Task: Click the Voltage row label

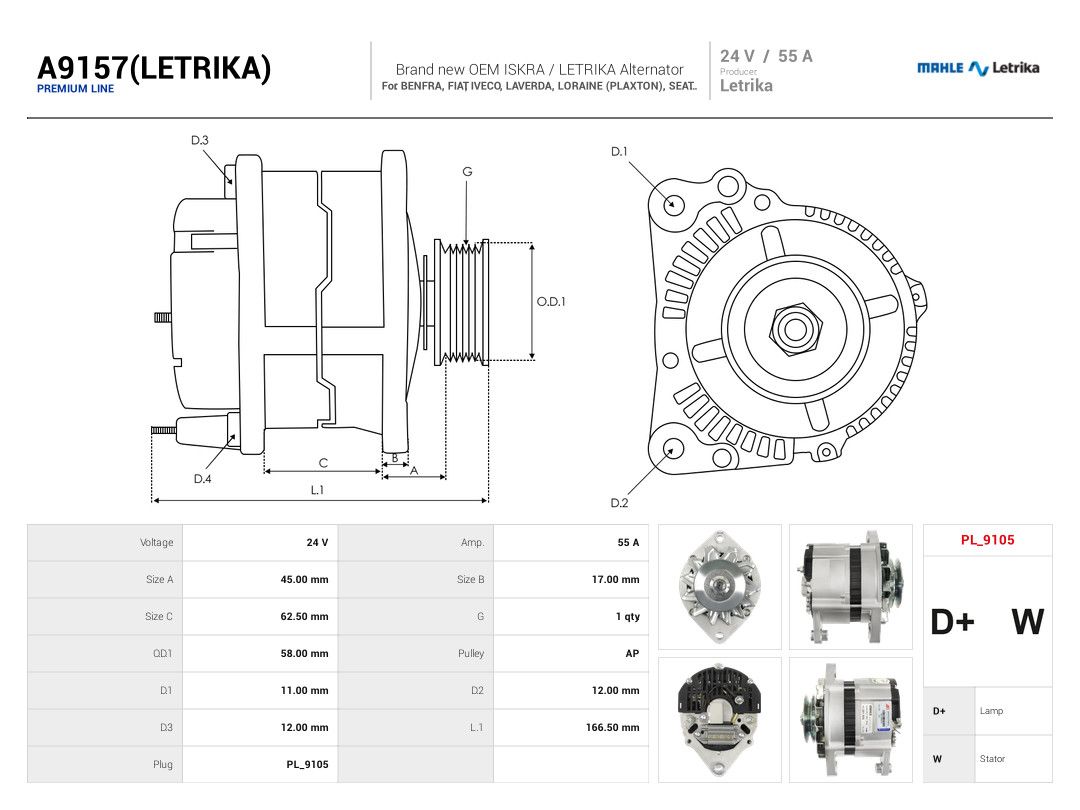Action: coord(156,543)
